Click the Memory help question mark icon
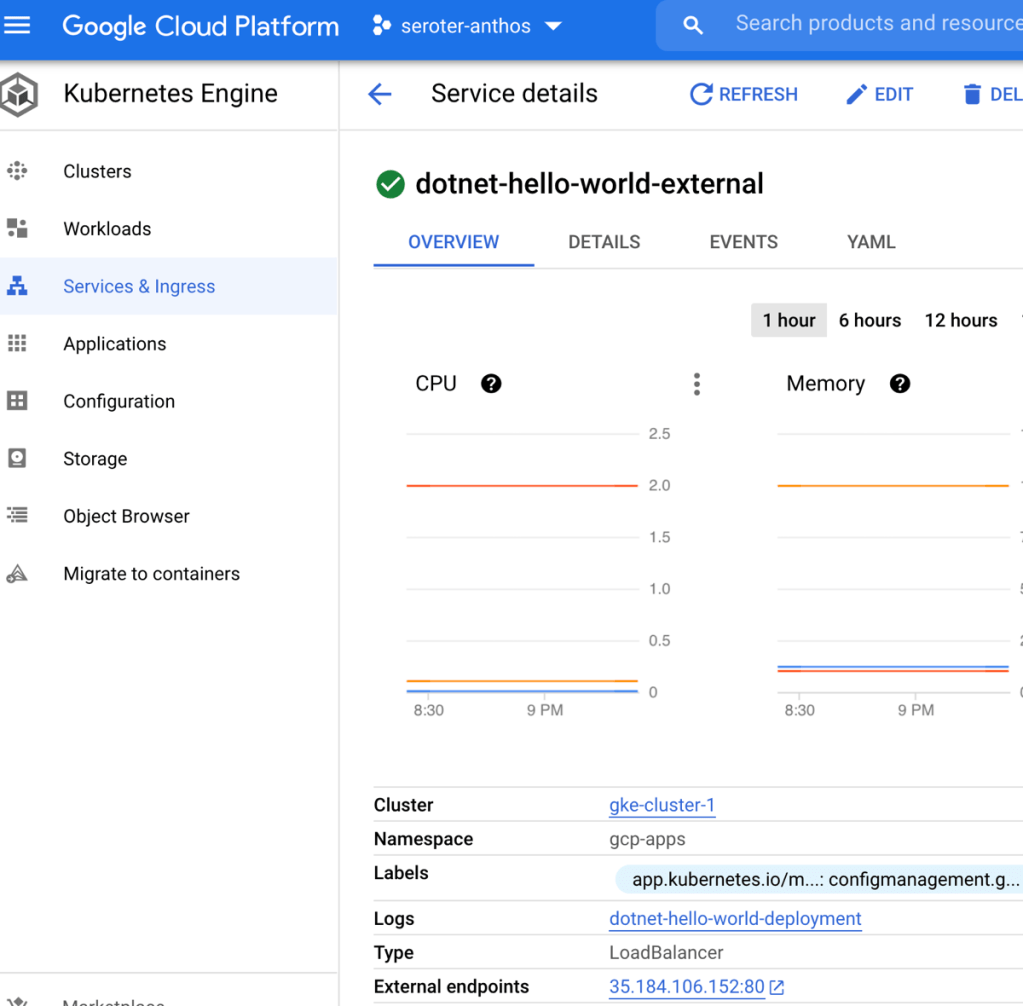This screenshot has width=1023, height=1006. click(900, 384)
